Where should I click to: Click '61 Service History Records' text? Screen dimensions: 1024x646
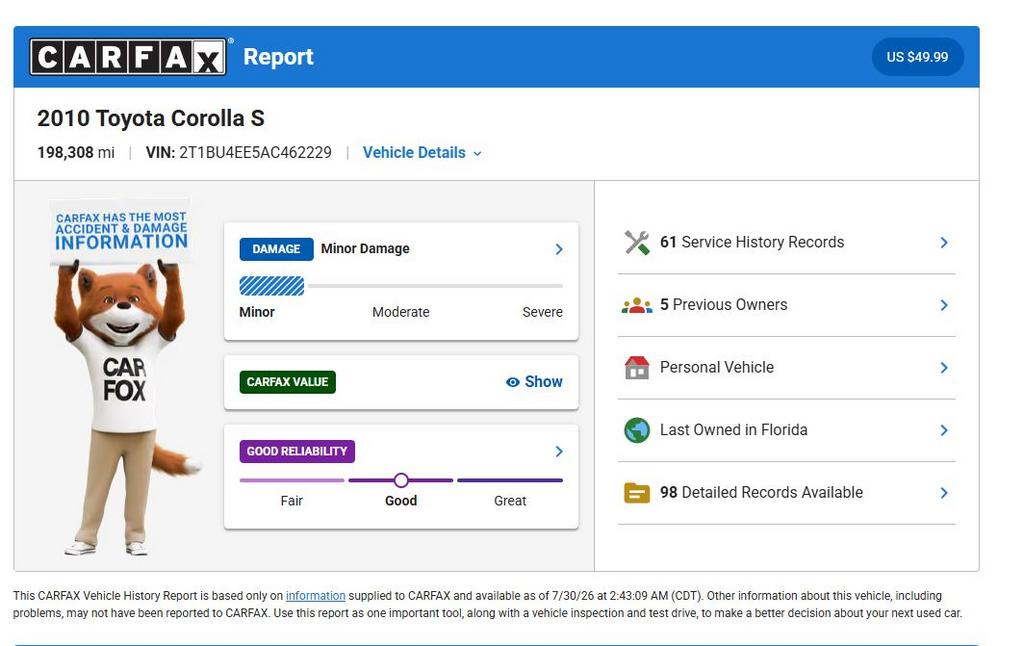(x=752, y=242)
